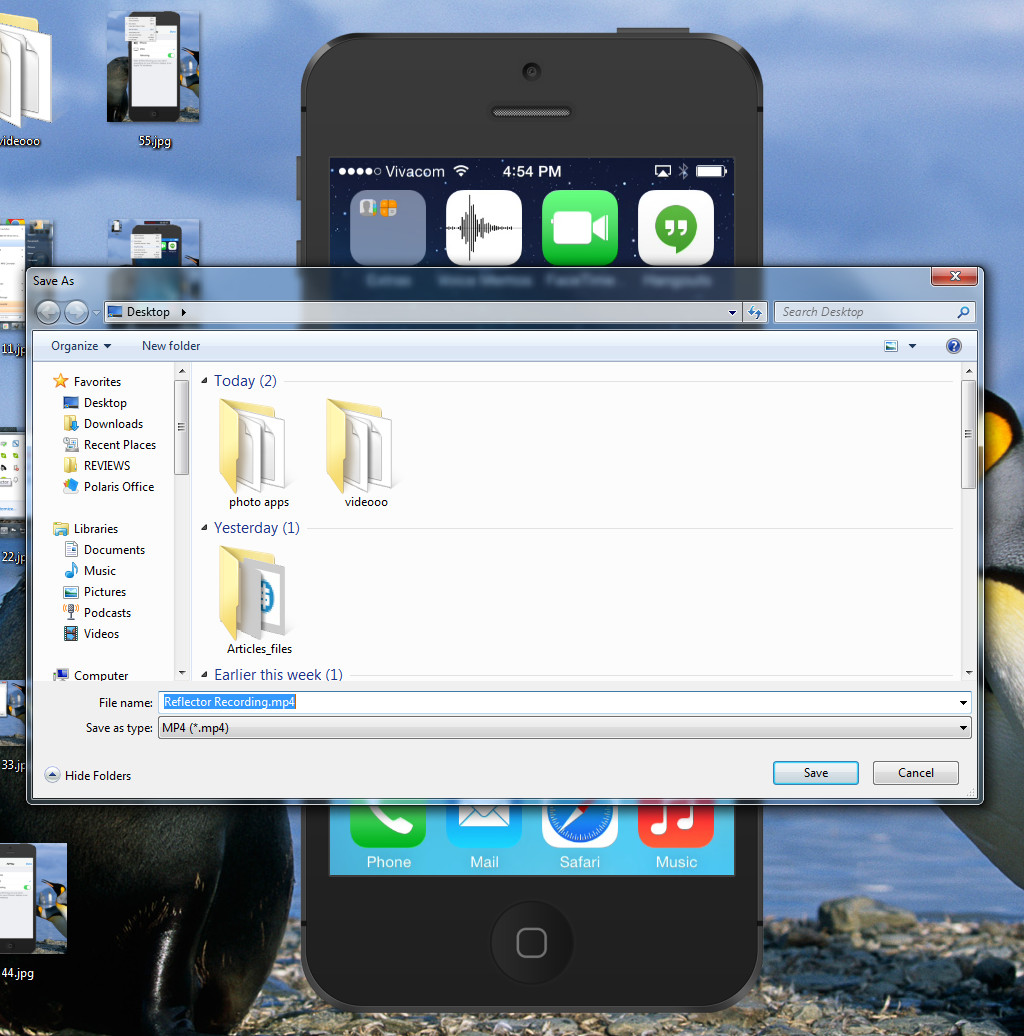The height and width of the screenshot is (1036, 1024).
Task: Click the Save button
Action: pyautogui.click(x=815, y=773)
